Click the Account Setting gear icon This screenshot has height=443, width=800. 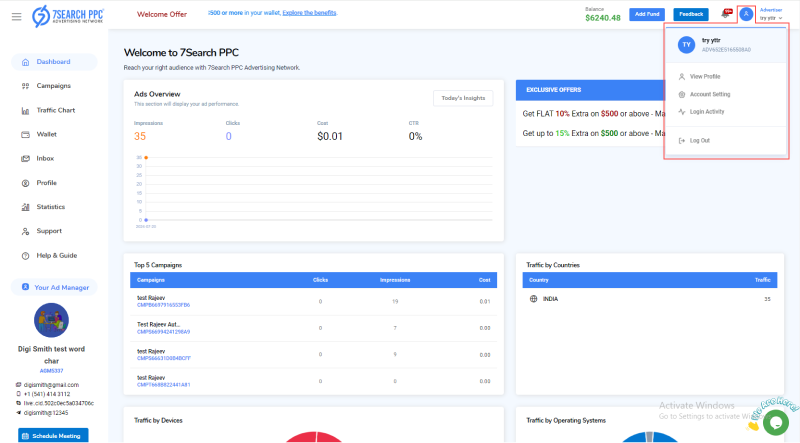click(x=682, y=94)
